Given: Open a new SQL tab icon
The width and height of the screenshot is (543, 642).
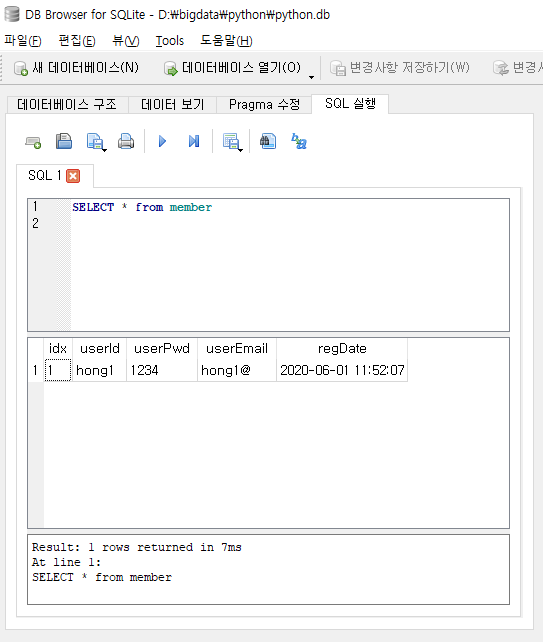Looking at the screenshot, I should (x=33, y=142).
